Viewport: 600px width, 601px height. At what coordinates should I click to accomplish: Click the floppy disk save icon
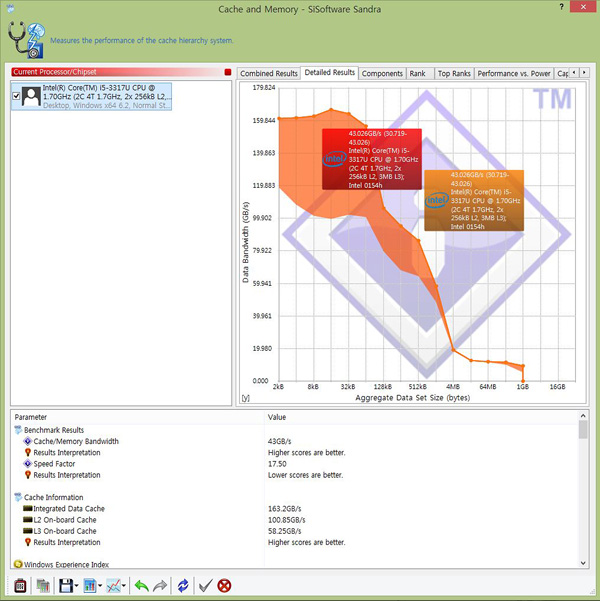(66, 586)
